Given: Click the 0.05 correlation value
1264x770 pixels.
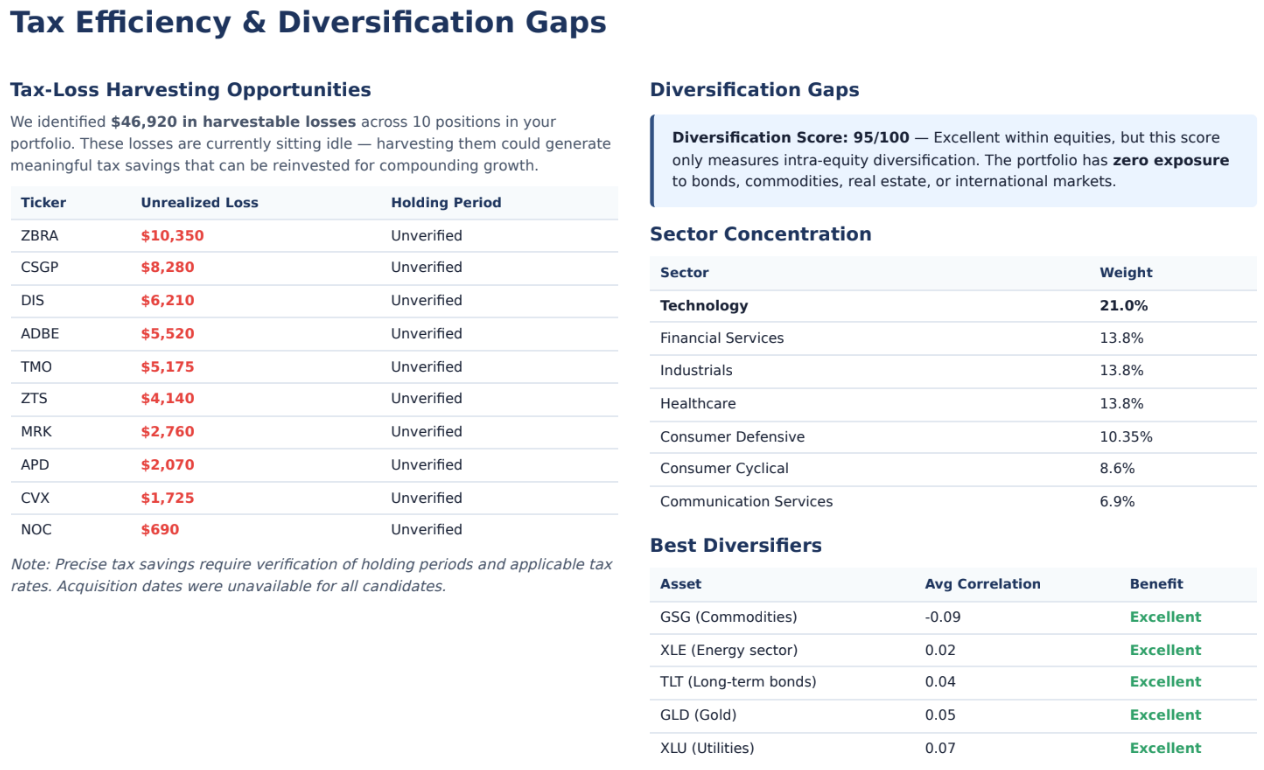Looking at the screenshot, I should (940, 715).
